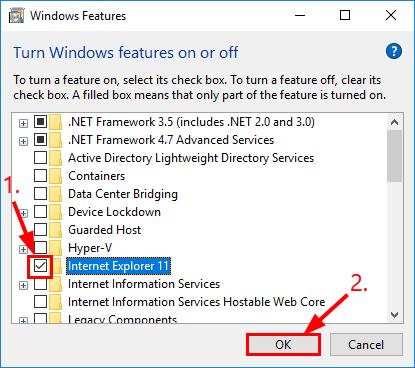Tick the Guarded Host checkbox
The width and height of the screenshot is (415, 368).
[40, 230]
